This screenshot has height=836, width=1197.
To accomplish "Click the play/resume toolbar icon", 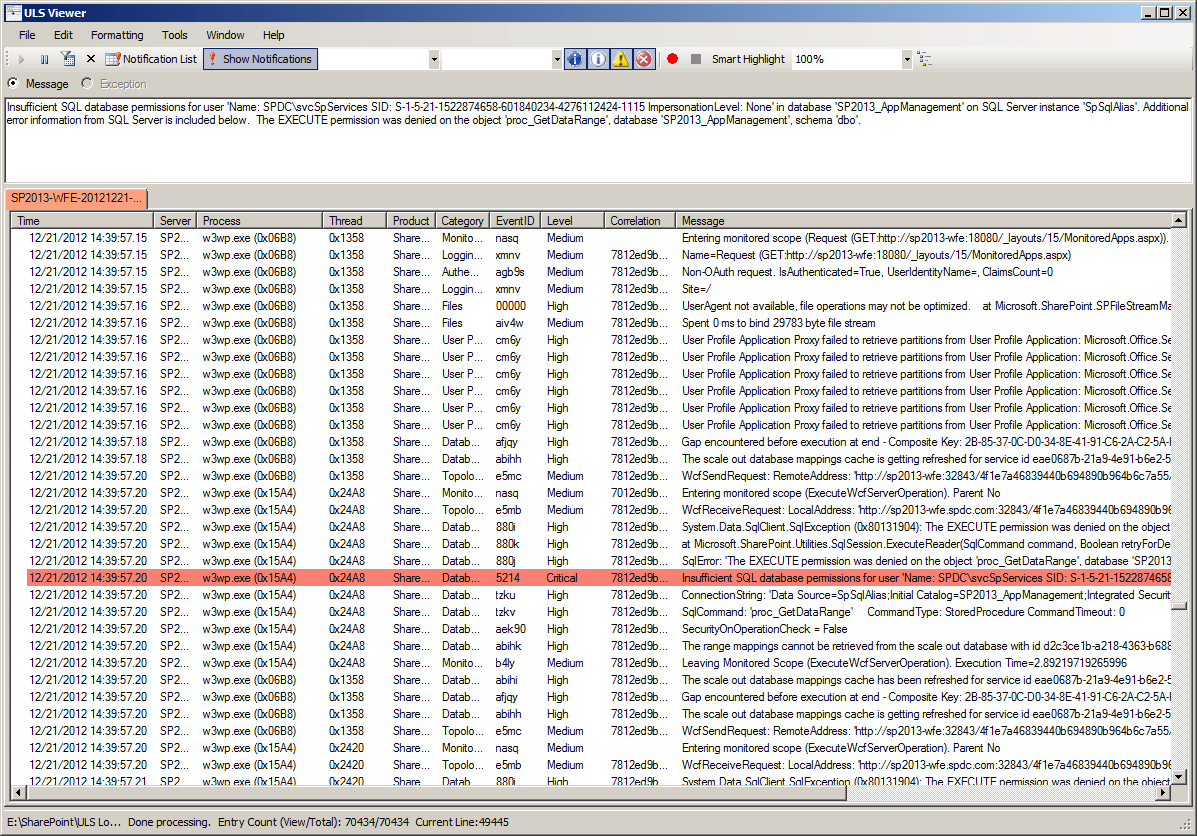I will pyautogui.click(x=21, y=59).
